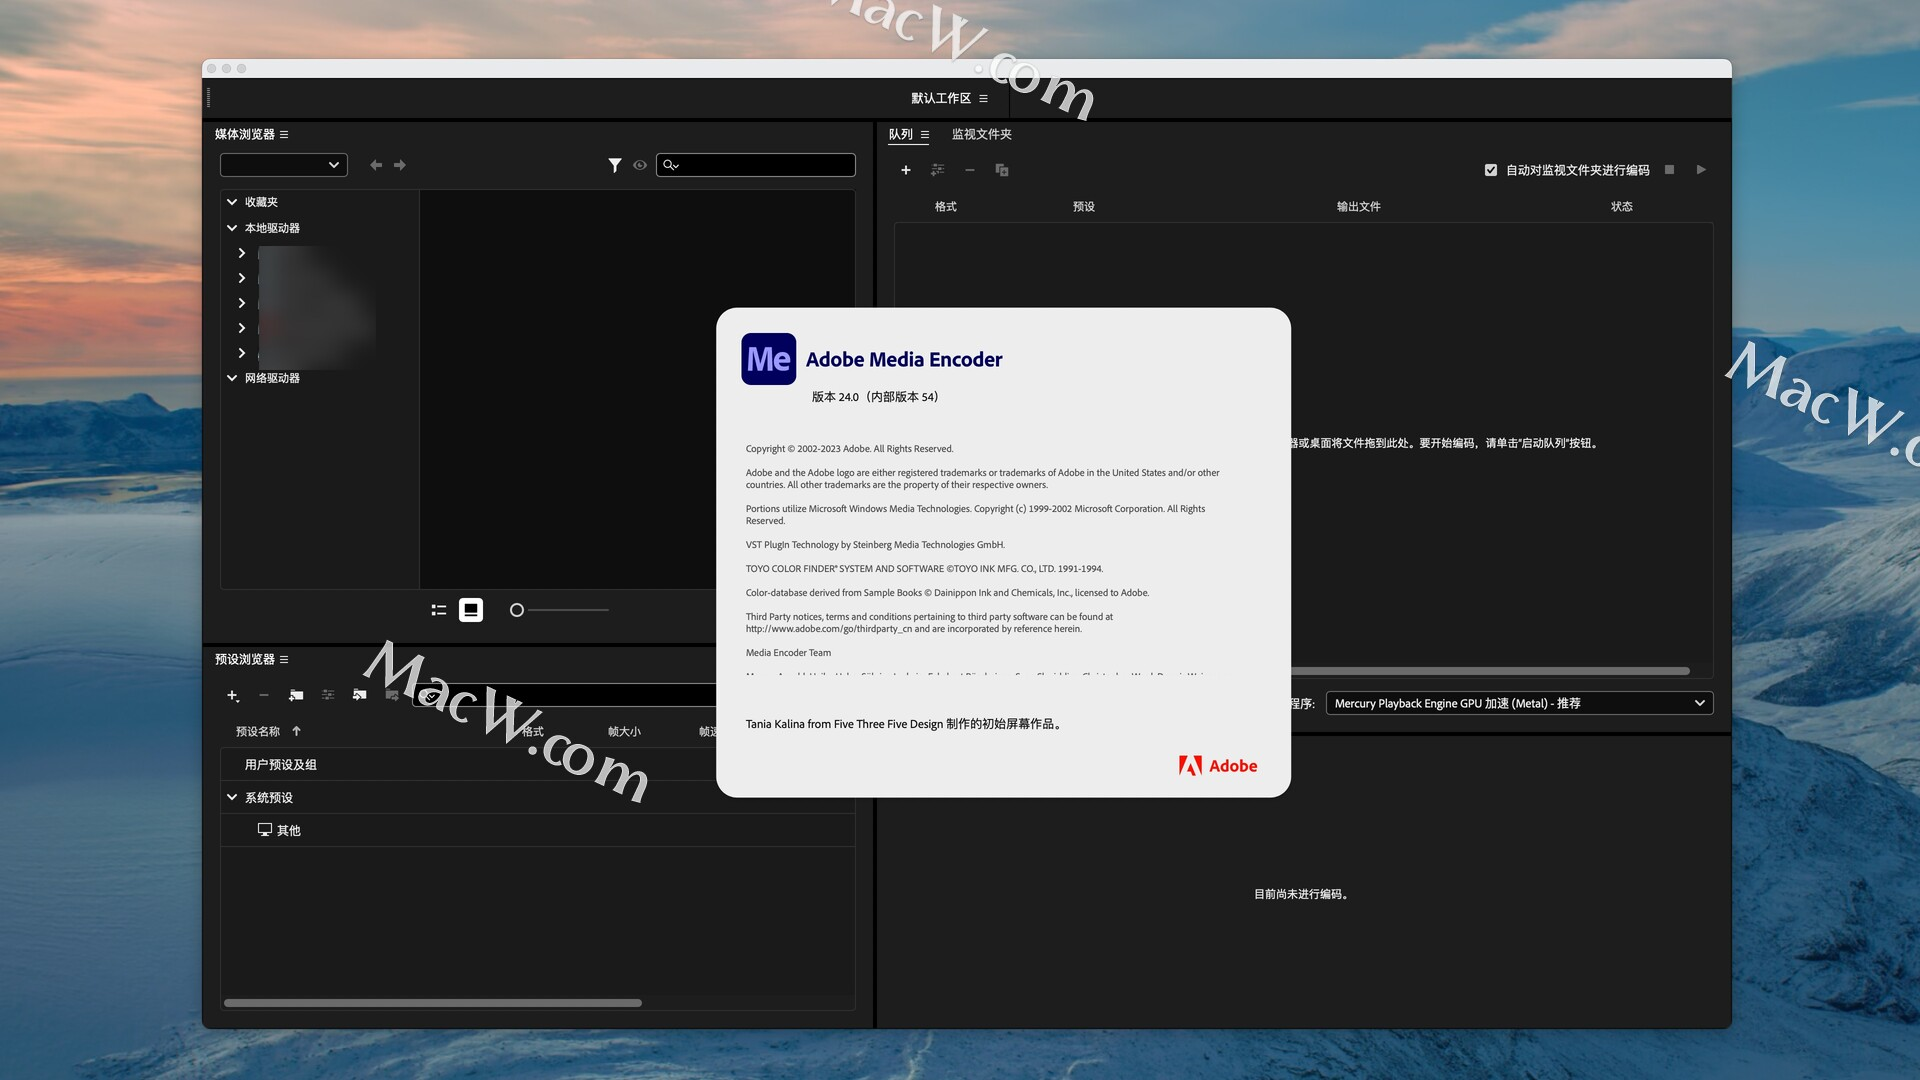1920x1080 pixels.
Task: Switch to the 监视文件夹 tab
Action: 981,134
